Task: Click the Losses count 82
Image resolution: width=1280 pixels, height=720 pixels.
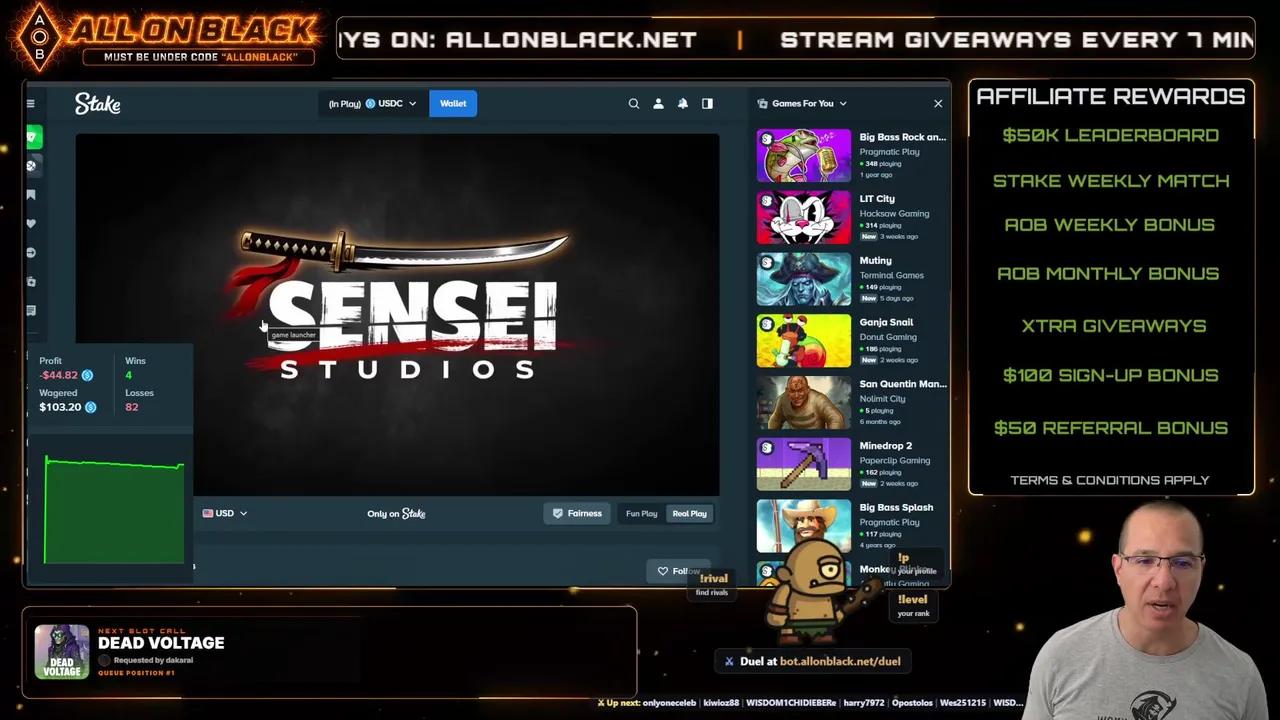Action: 132,407
